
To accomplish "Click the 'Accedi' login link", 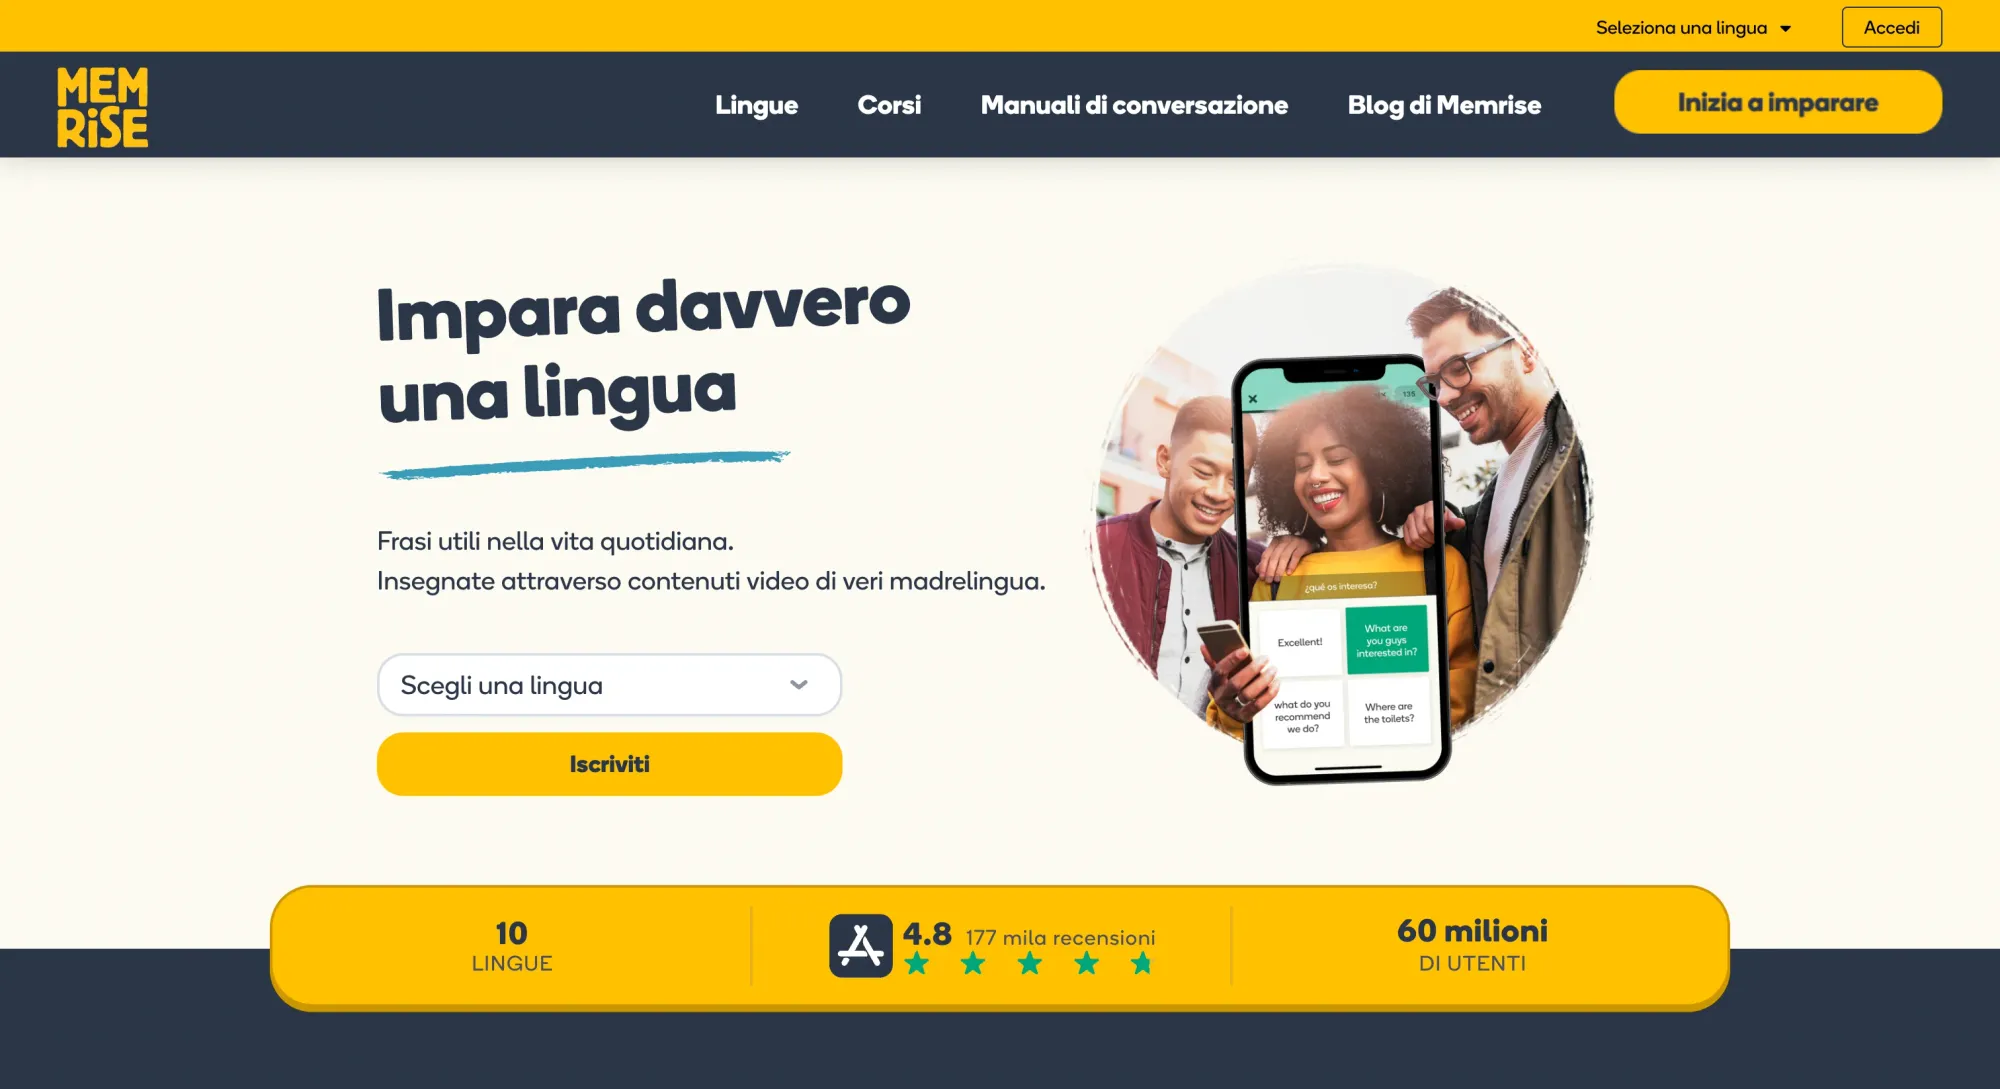I will (x=1891, y=27).
